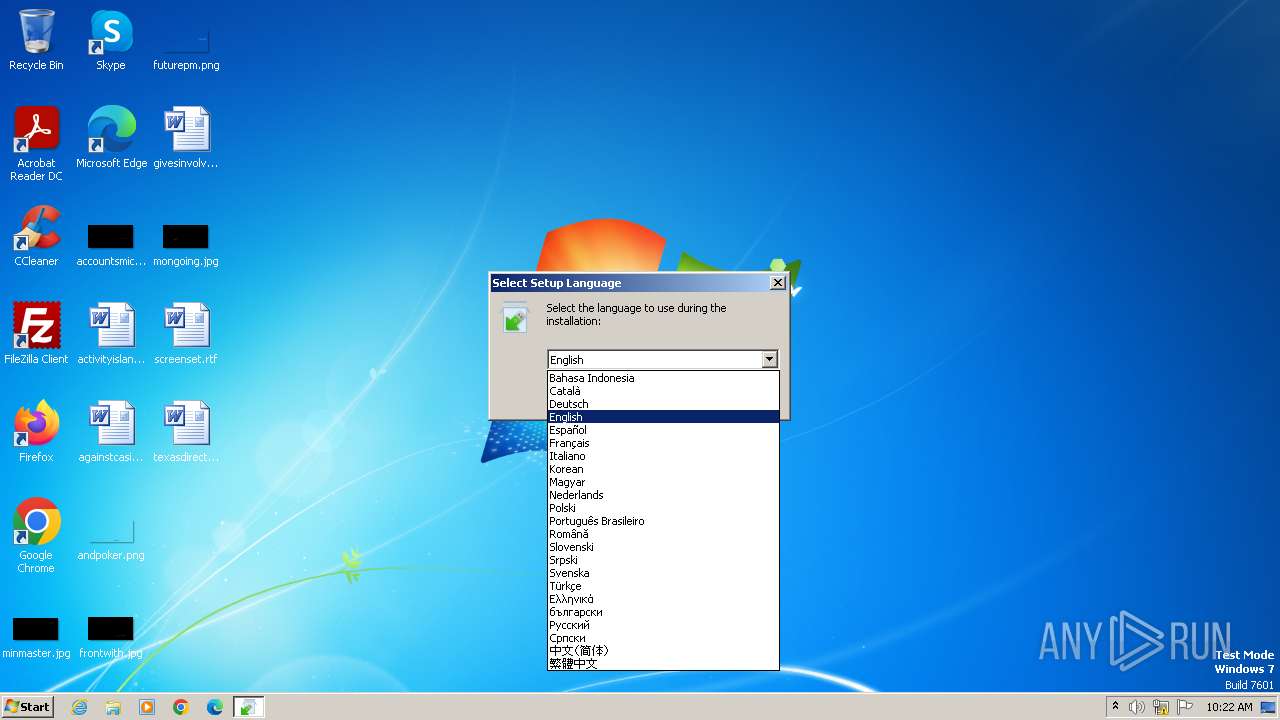Launch Microsoft Edge desktop shortcut
Screen dimensions: 1280x720
tap(111, 137)
